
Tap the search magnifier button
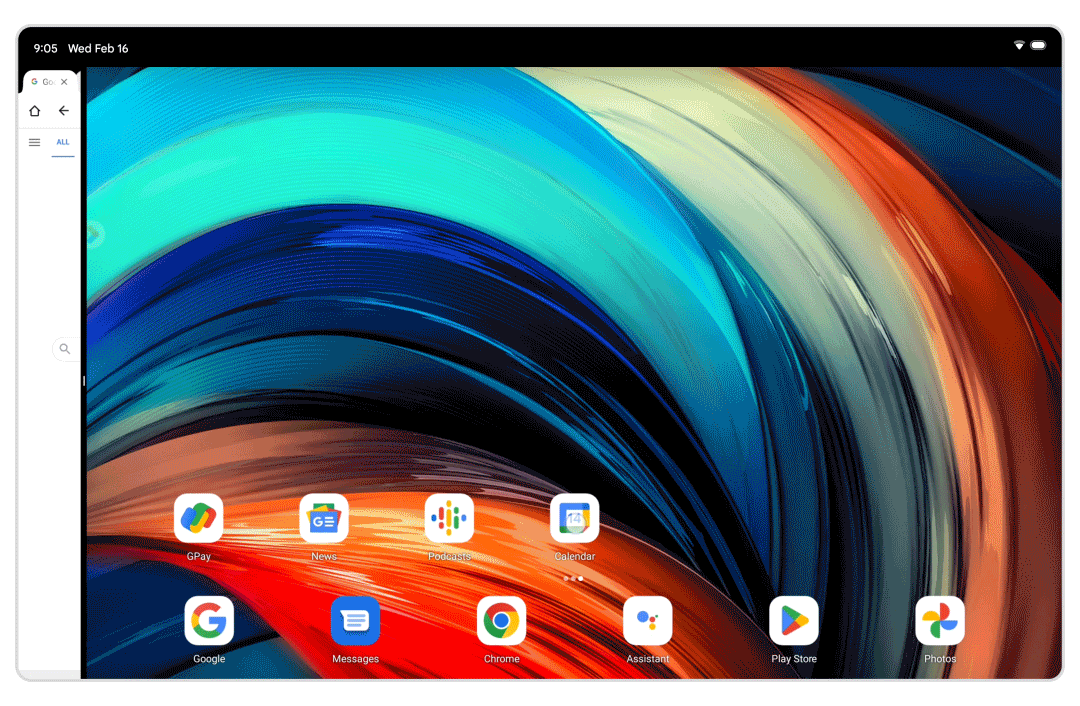(65, 349)
